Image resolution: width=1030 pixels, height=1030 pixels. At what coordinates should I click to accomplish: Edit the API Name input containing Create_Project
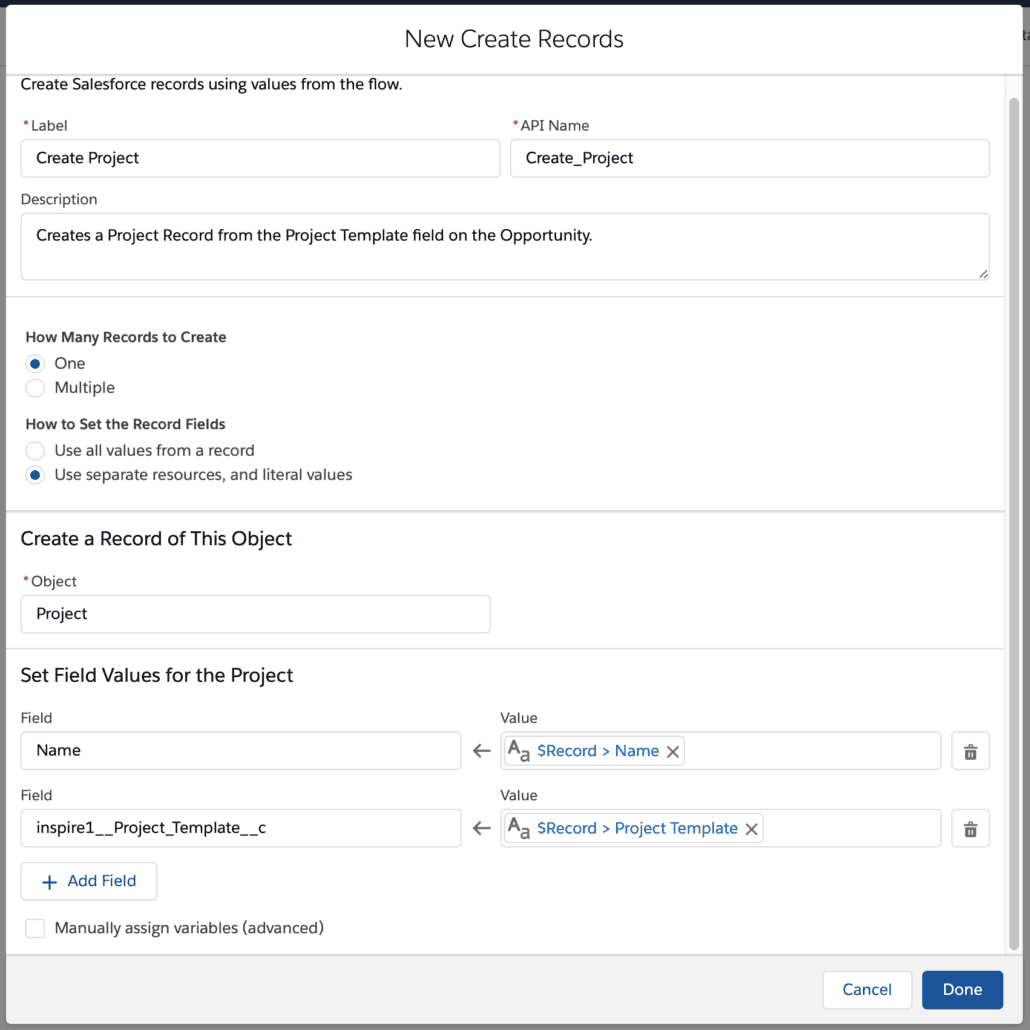750,158
